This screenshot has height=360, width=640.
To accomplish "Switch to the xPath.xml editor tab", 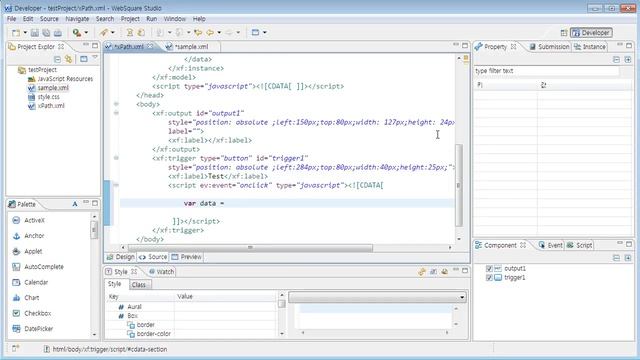I will (x=128, y=47).
